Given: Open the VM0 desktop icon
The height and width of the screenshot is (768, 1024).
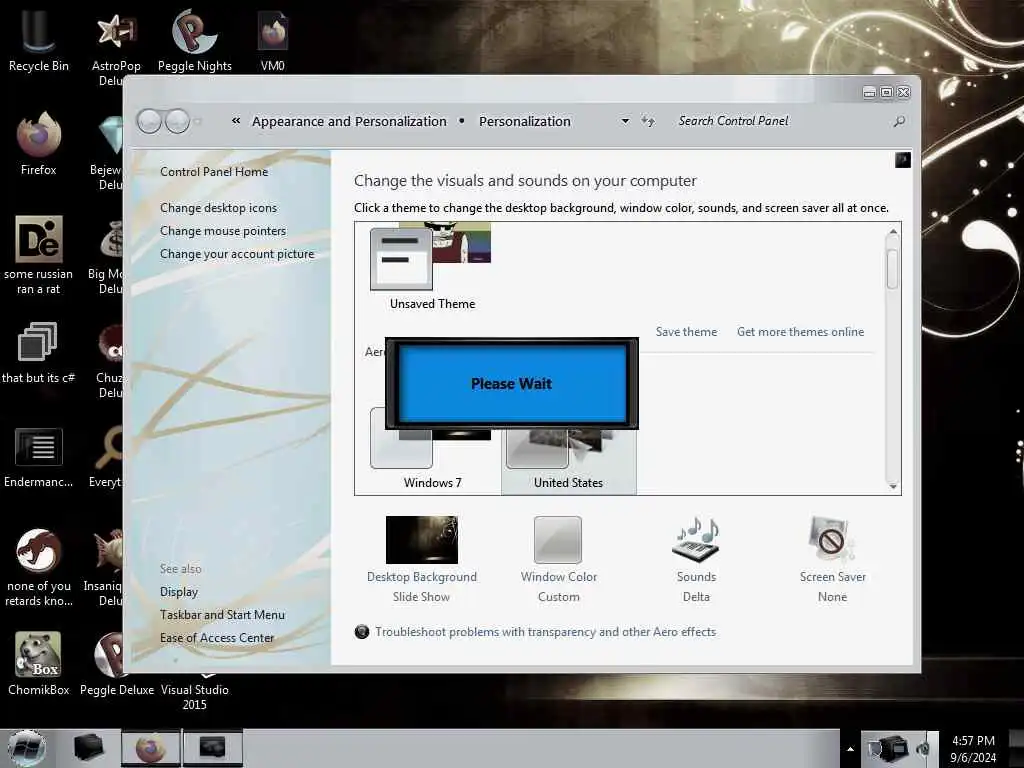Looking at the screenshot, I should pos(272,39).
